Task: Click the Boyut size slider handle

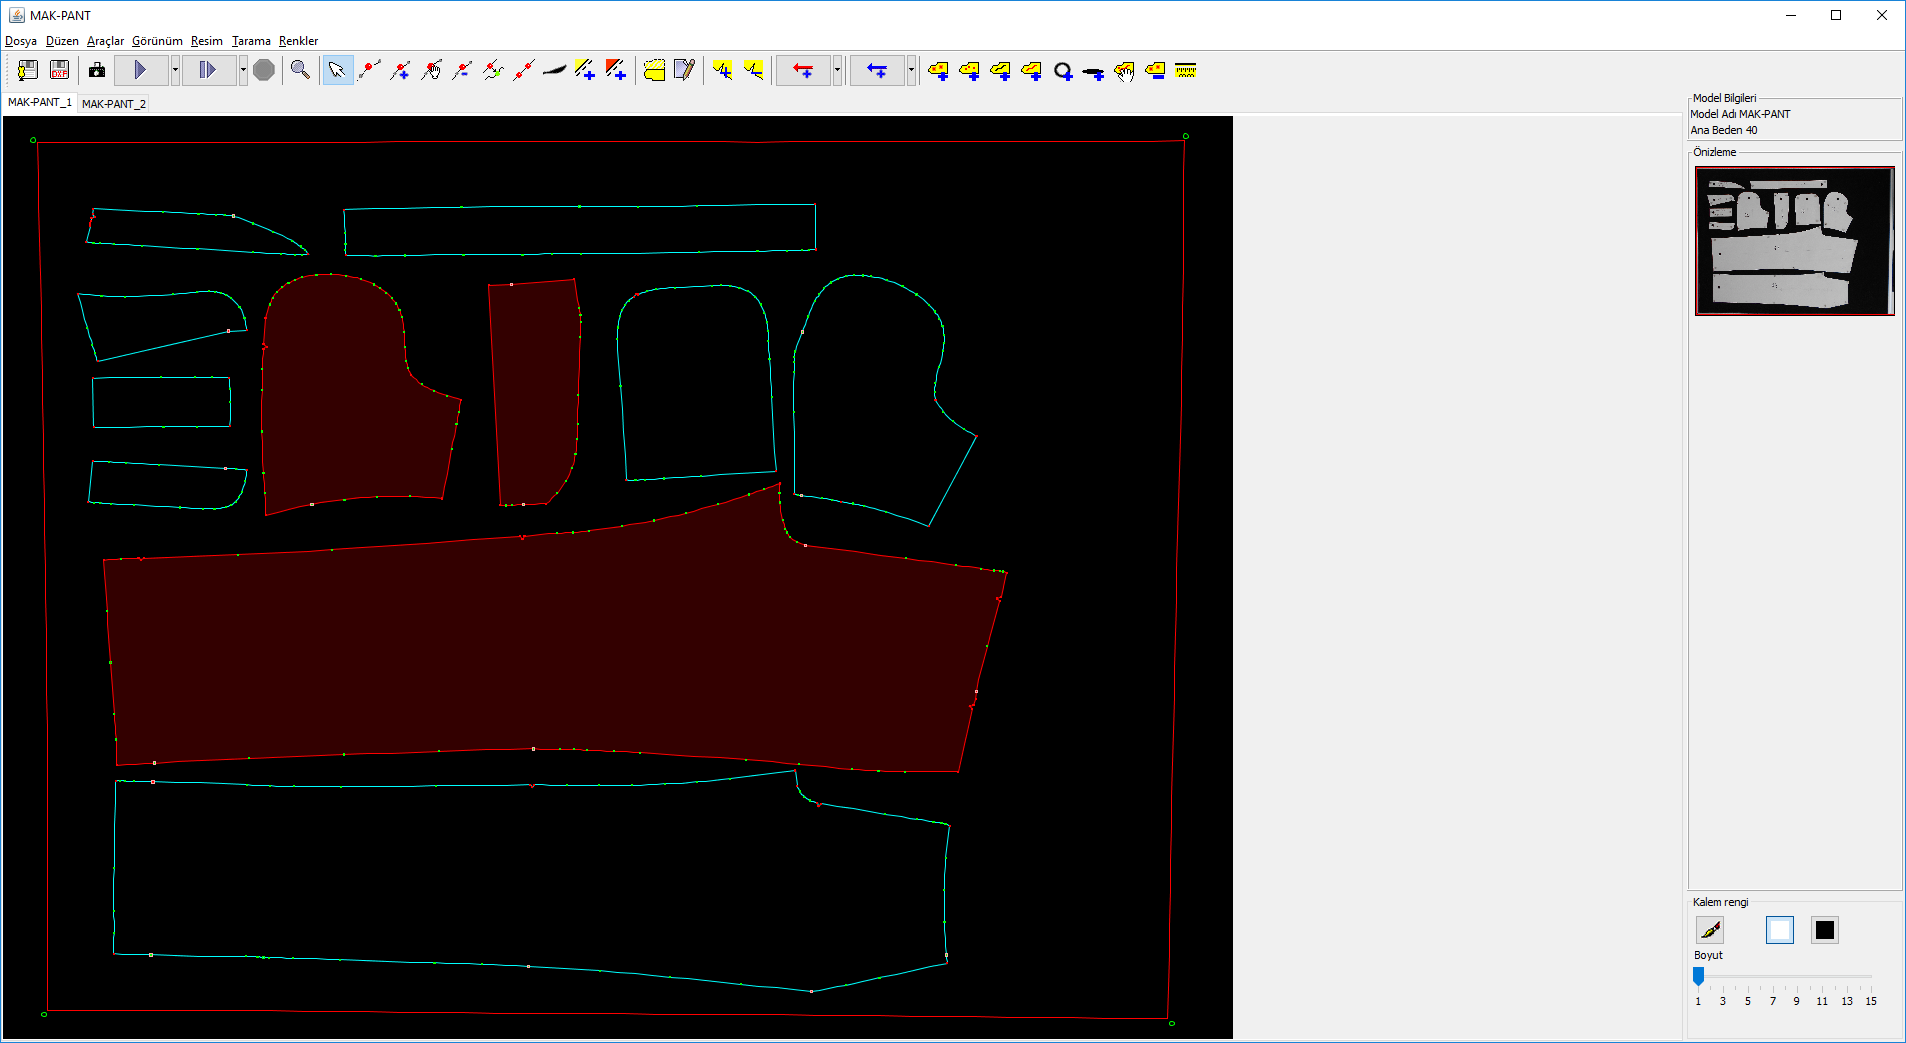Action: [1698, 976]
